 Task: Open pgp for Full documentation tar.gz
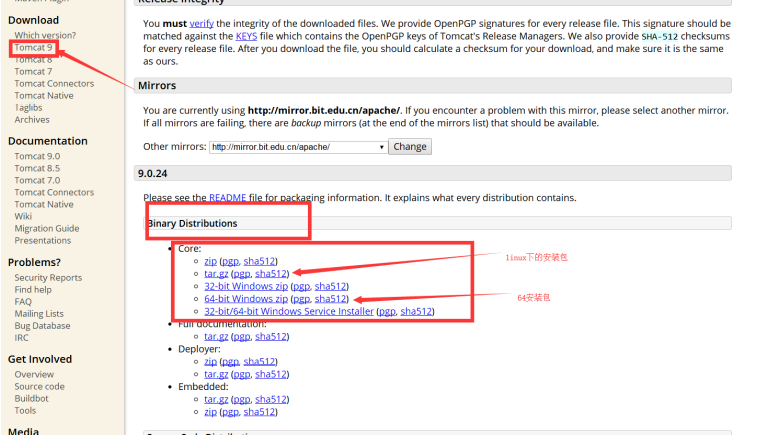click(242, 336)
